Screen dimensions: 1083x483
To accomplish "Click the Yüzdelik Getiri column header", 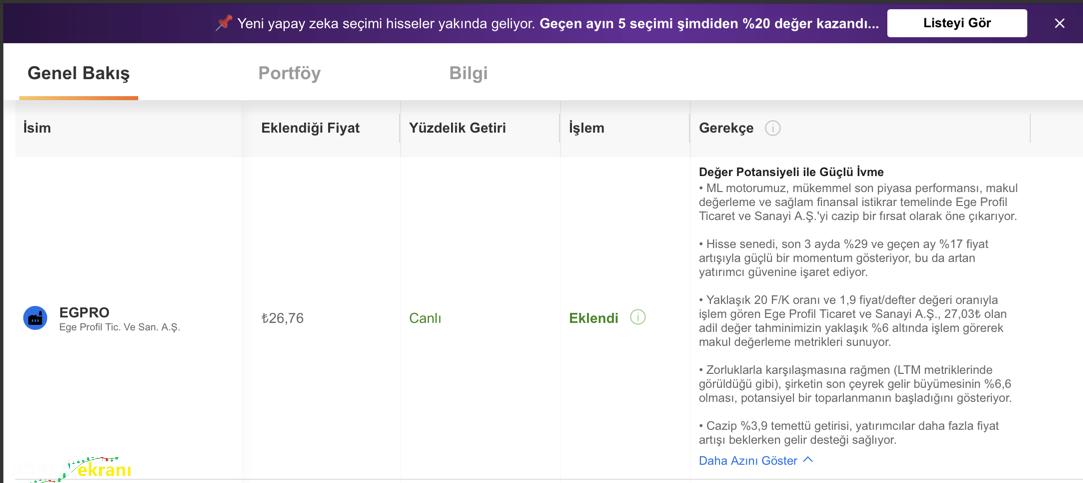I will 457,128.
